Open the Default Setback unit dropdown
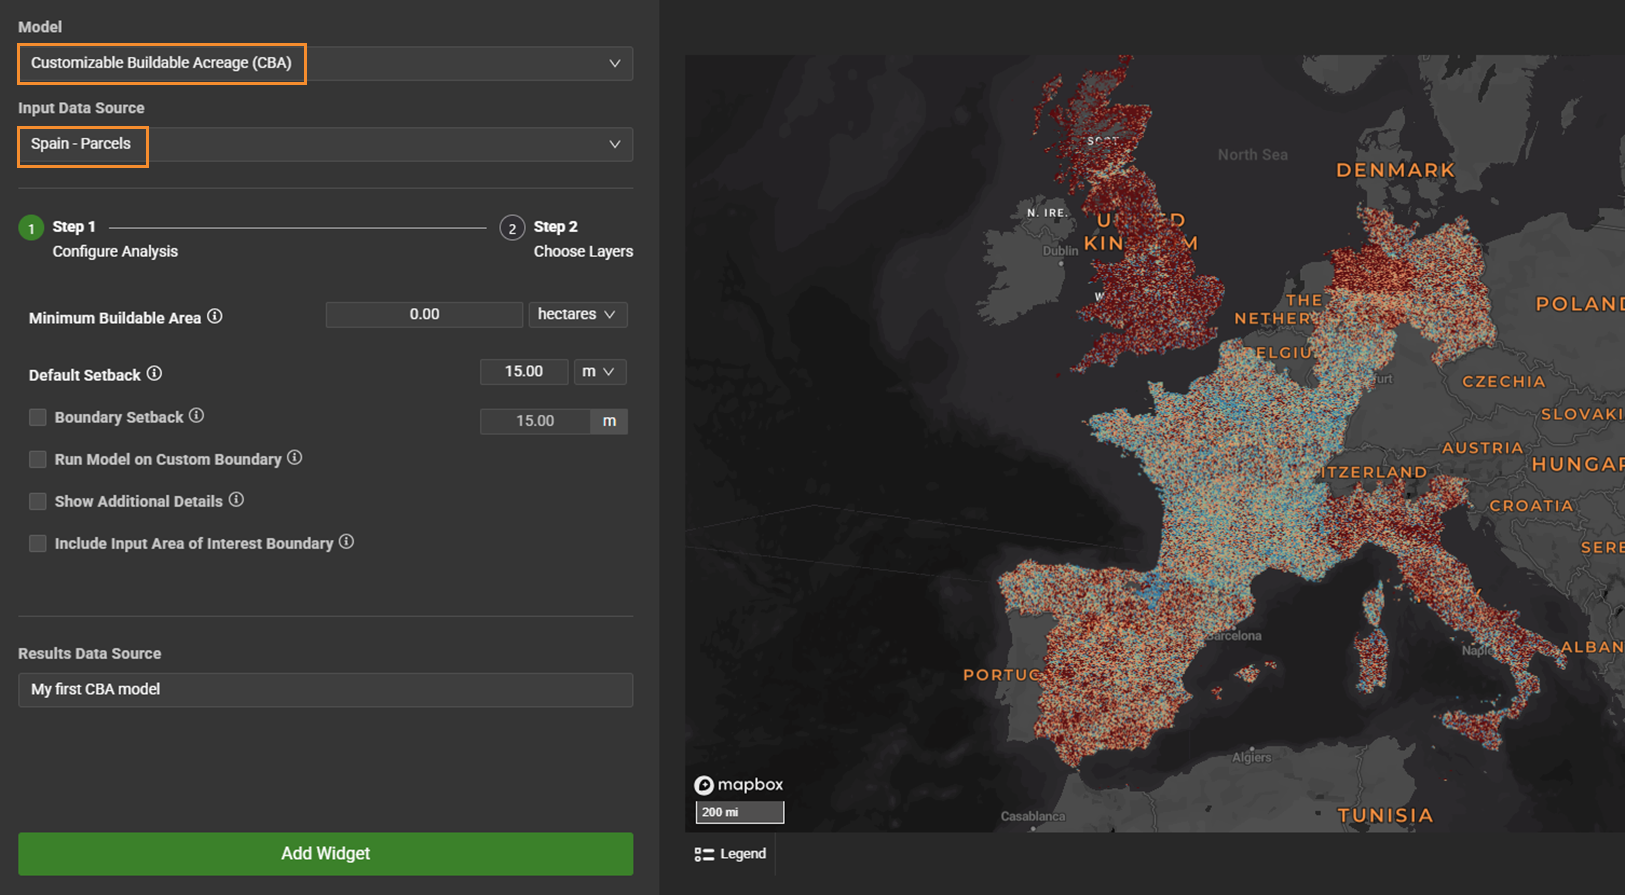Screen dimensions: 1625x895 tap(599, 371)
